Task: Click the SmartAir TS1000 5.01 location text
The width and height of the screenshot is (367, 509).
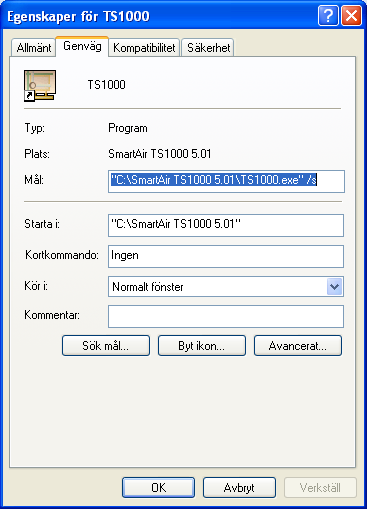Action: [x=160, y=154]
